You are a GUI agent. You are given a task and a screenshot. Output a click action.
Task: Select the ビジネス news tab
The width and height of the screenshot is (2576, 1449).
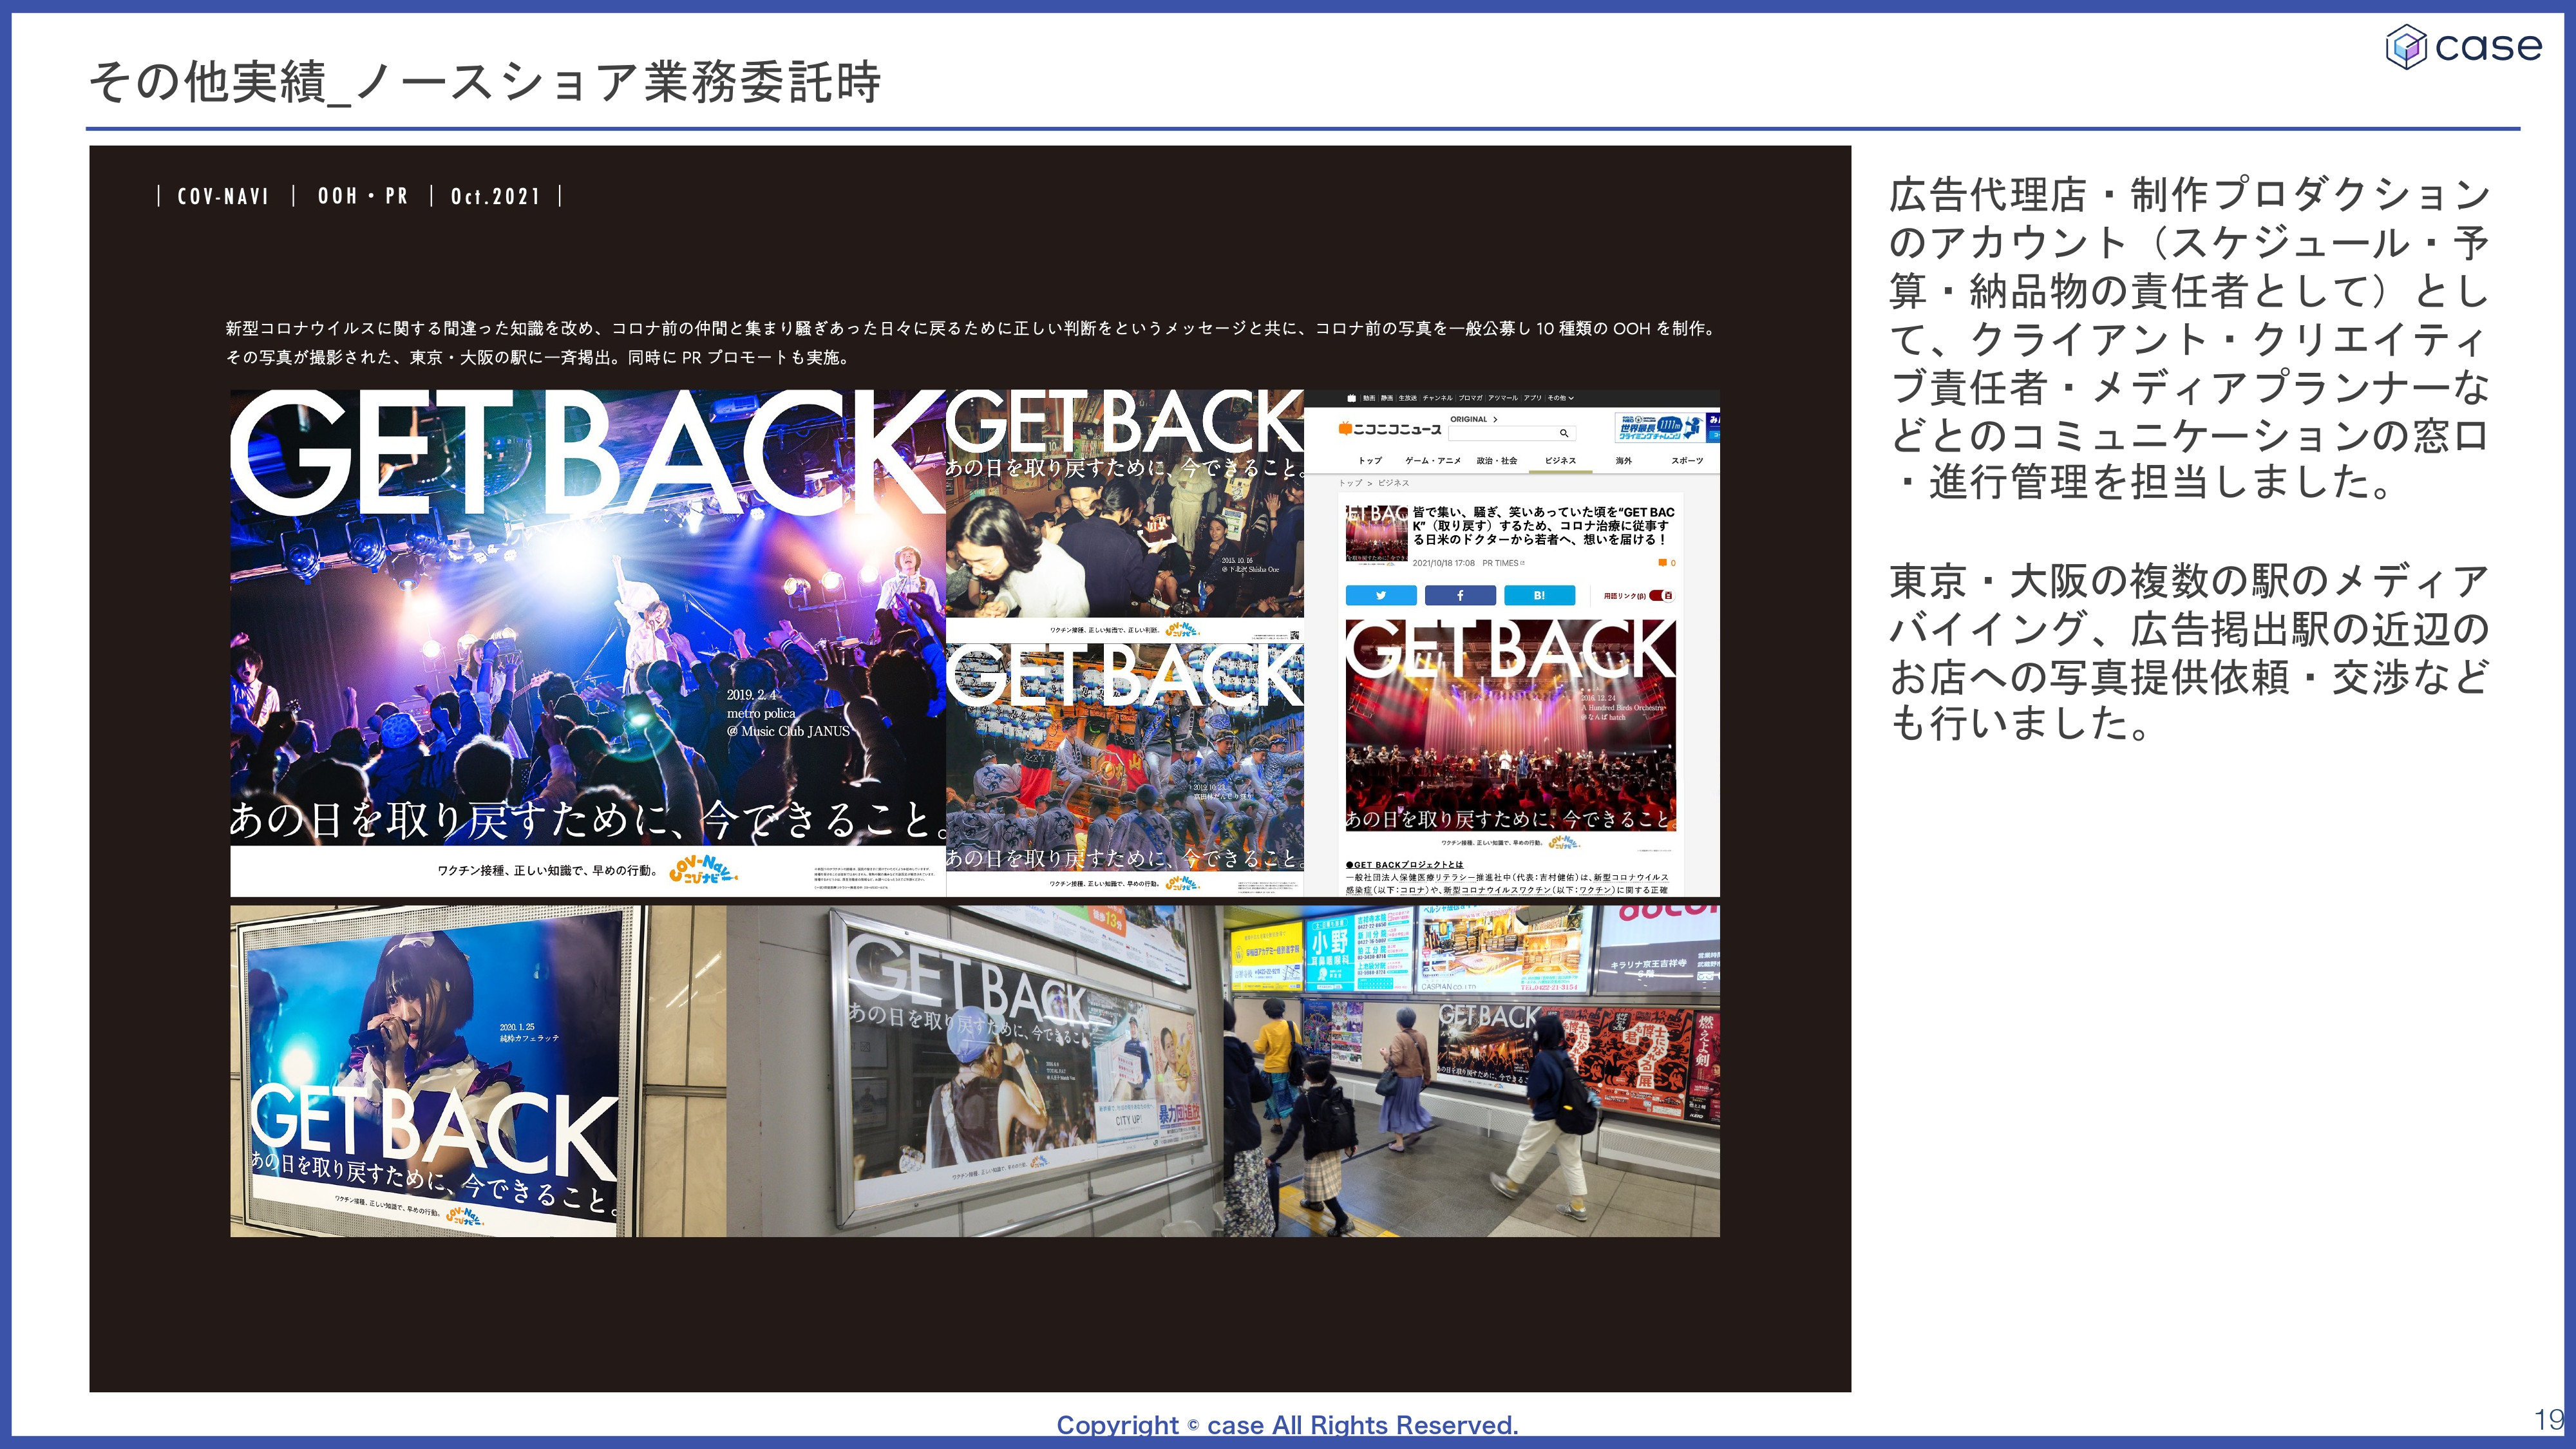click(1560, 461)
